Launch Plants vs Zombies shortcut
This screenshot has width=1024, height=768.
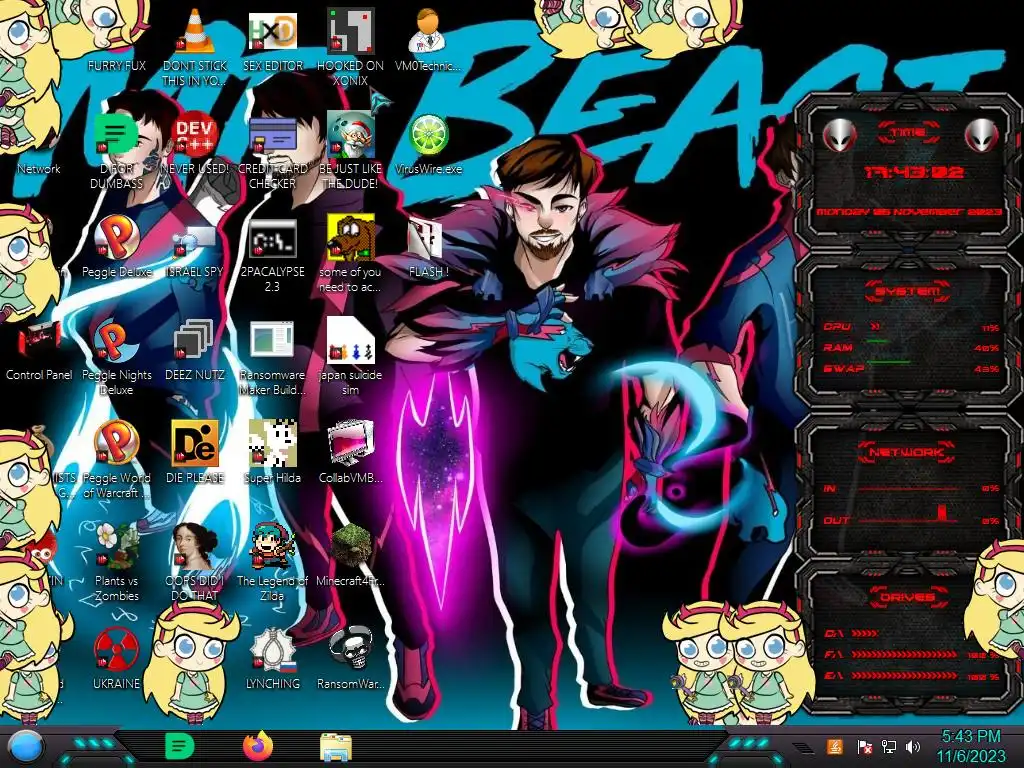click(x=116, y=547)
